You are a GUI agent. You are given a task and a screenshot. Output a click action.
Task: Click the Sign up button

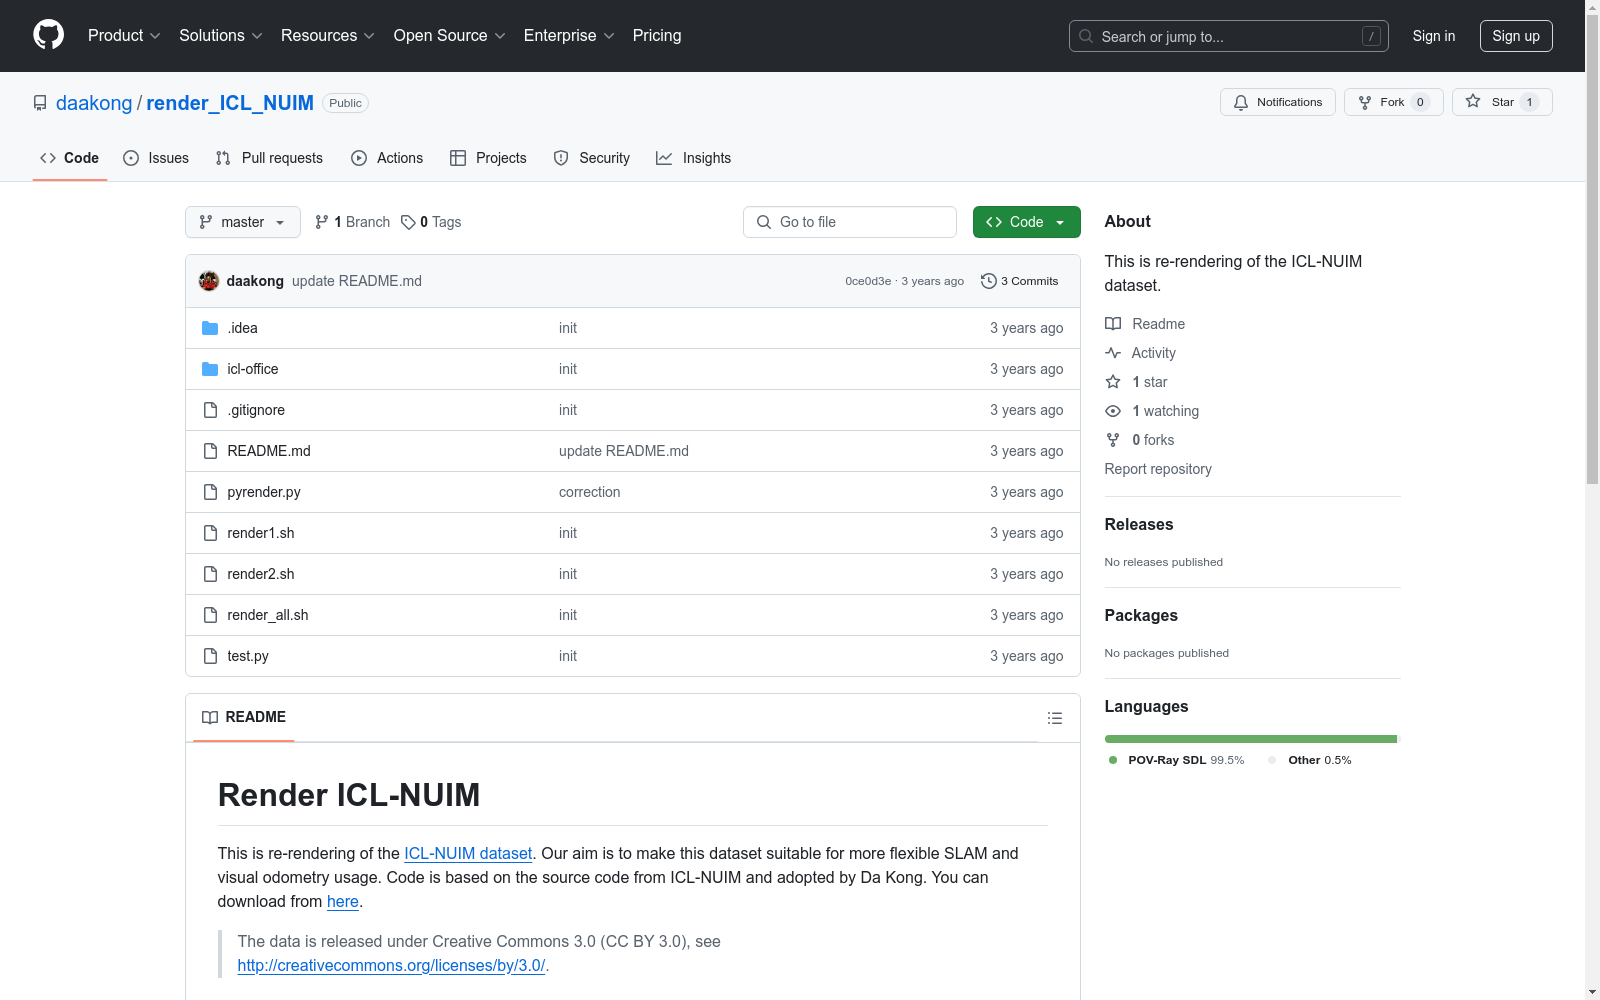click(1516, 36)
